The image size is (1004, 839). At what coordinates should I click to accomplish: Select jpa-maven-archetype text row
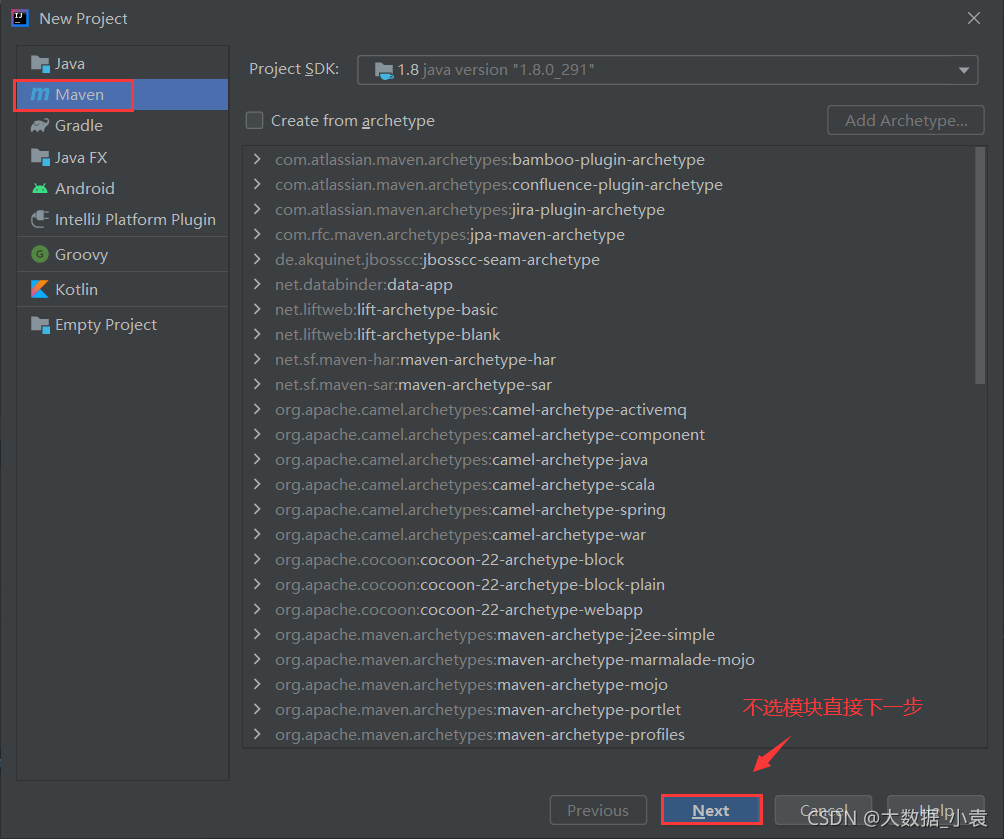click(x=449, y=235)
